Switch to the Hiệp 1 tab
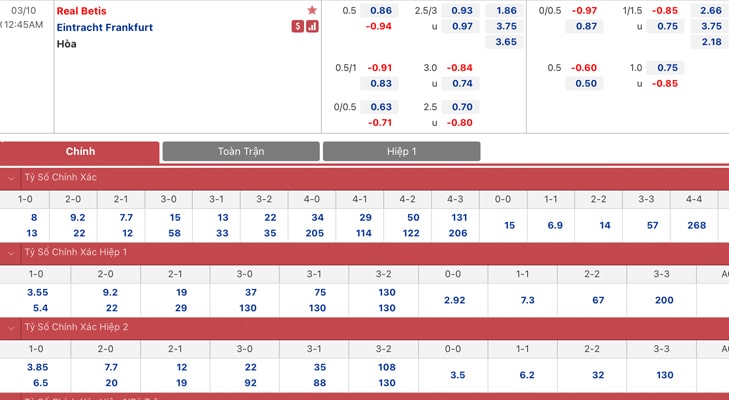This screenshot has width=729, height=400. 401,151
